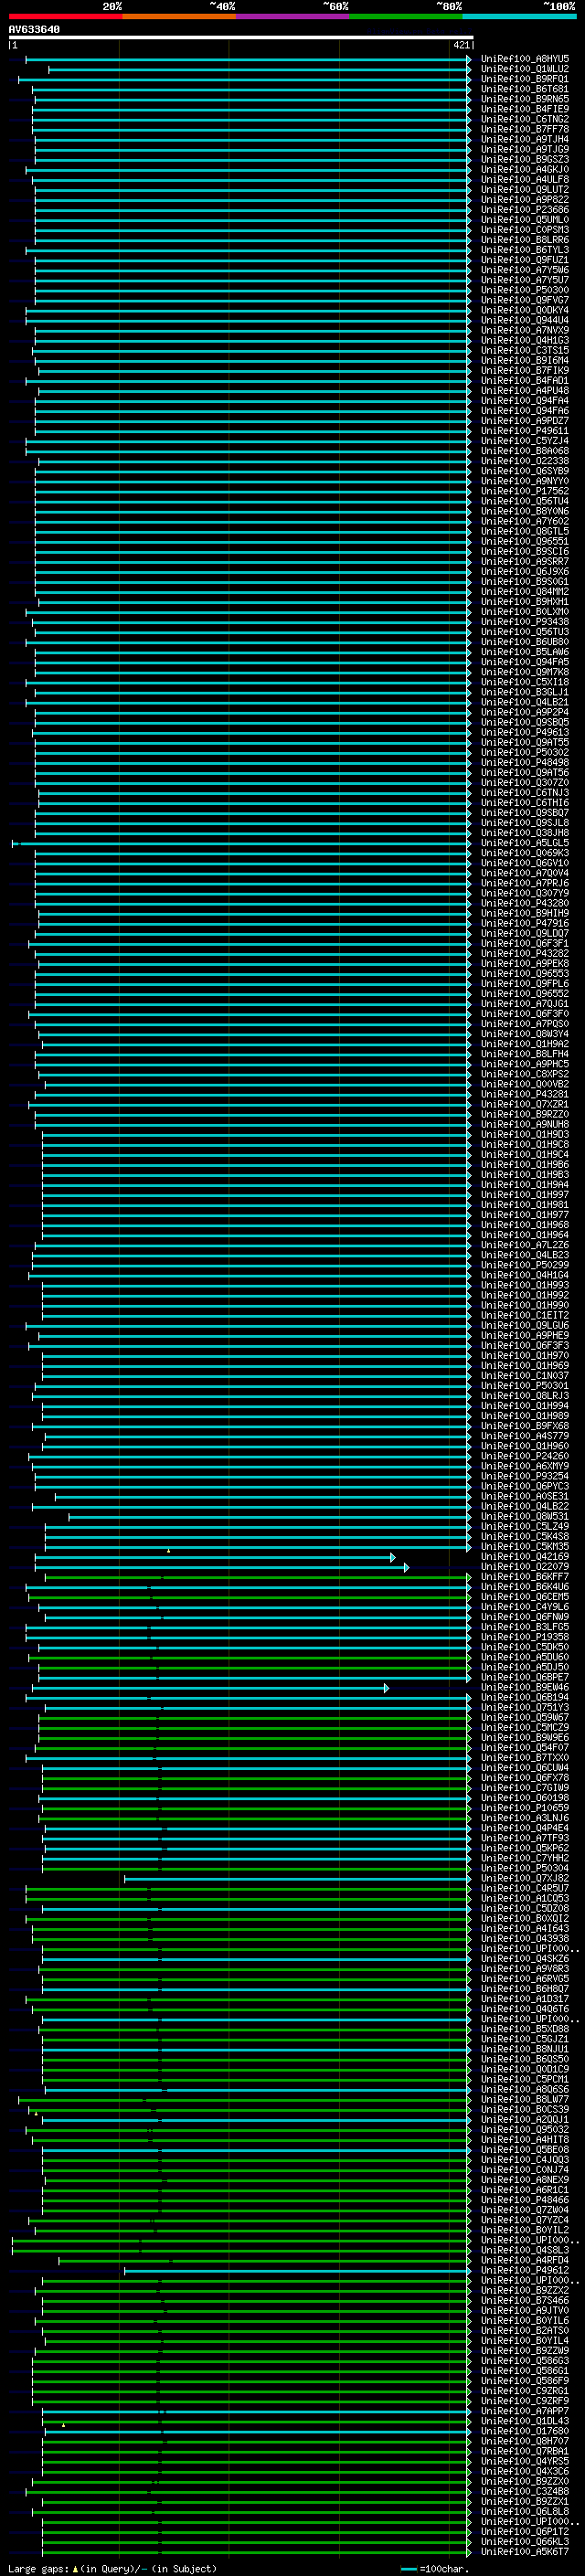Screen dimensions: 585x2576
Task: Select the hit UniRef100_B7FIK9
Action: pyautogui.click(x=524, y=371)
